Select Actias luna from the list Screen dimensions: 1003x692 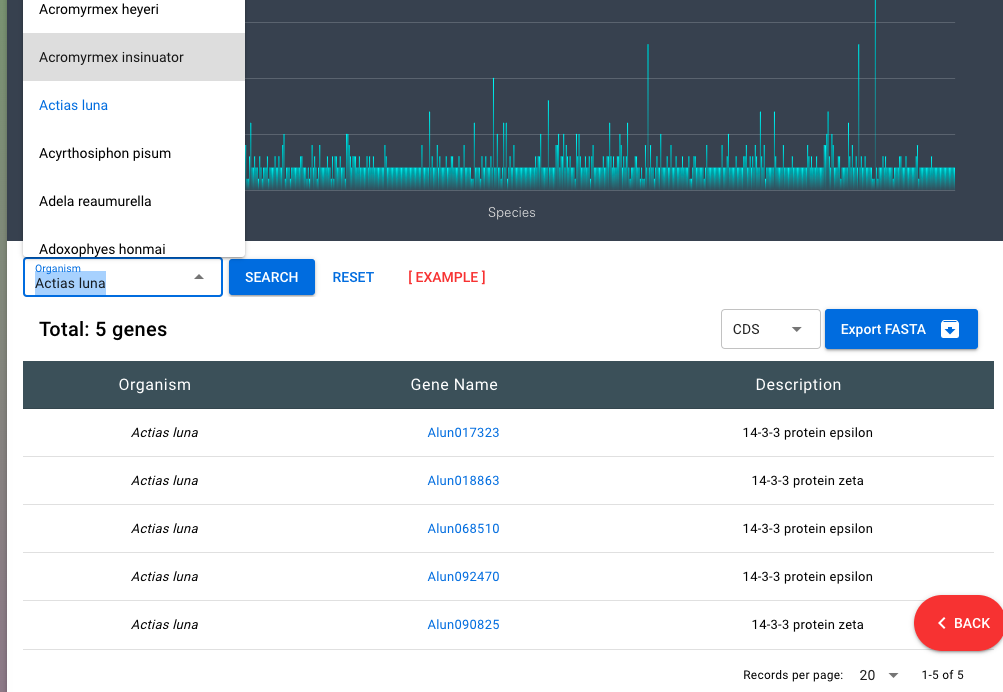[134, 106]
